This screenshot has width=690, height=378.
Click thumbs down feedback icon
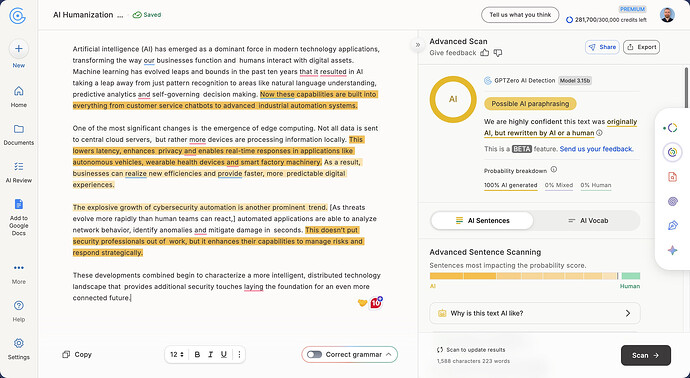point(498,53)
